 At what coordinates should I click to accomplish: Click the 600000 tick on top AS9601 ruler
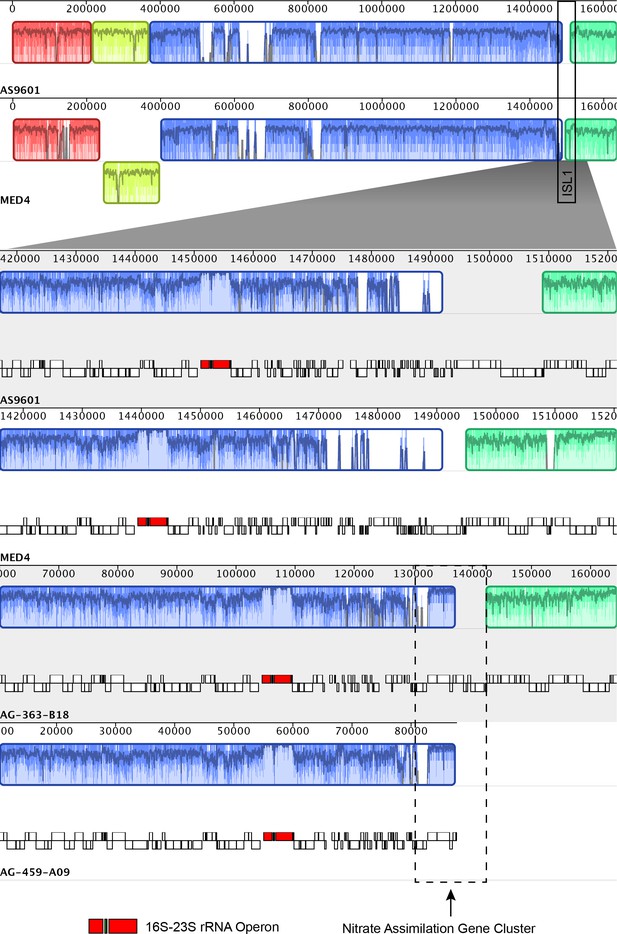234,8
